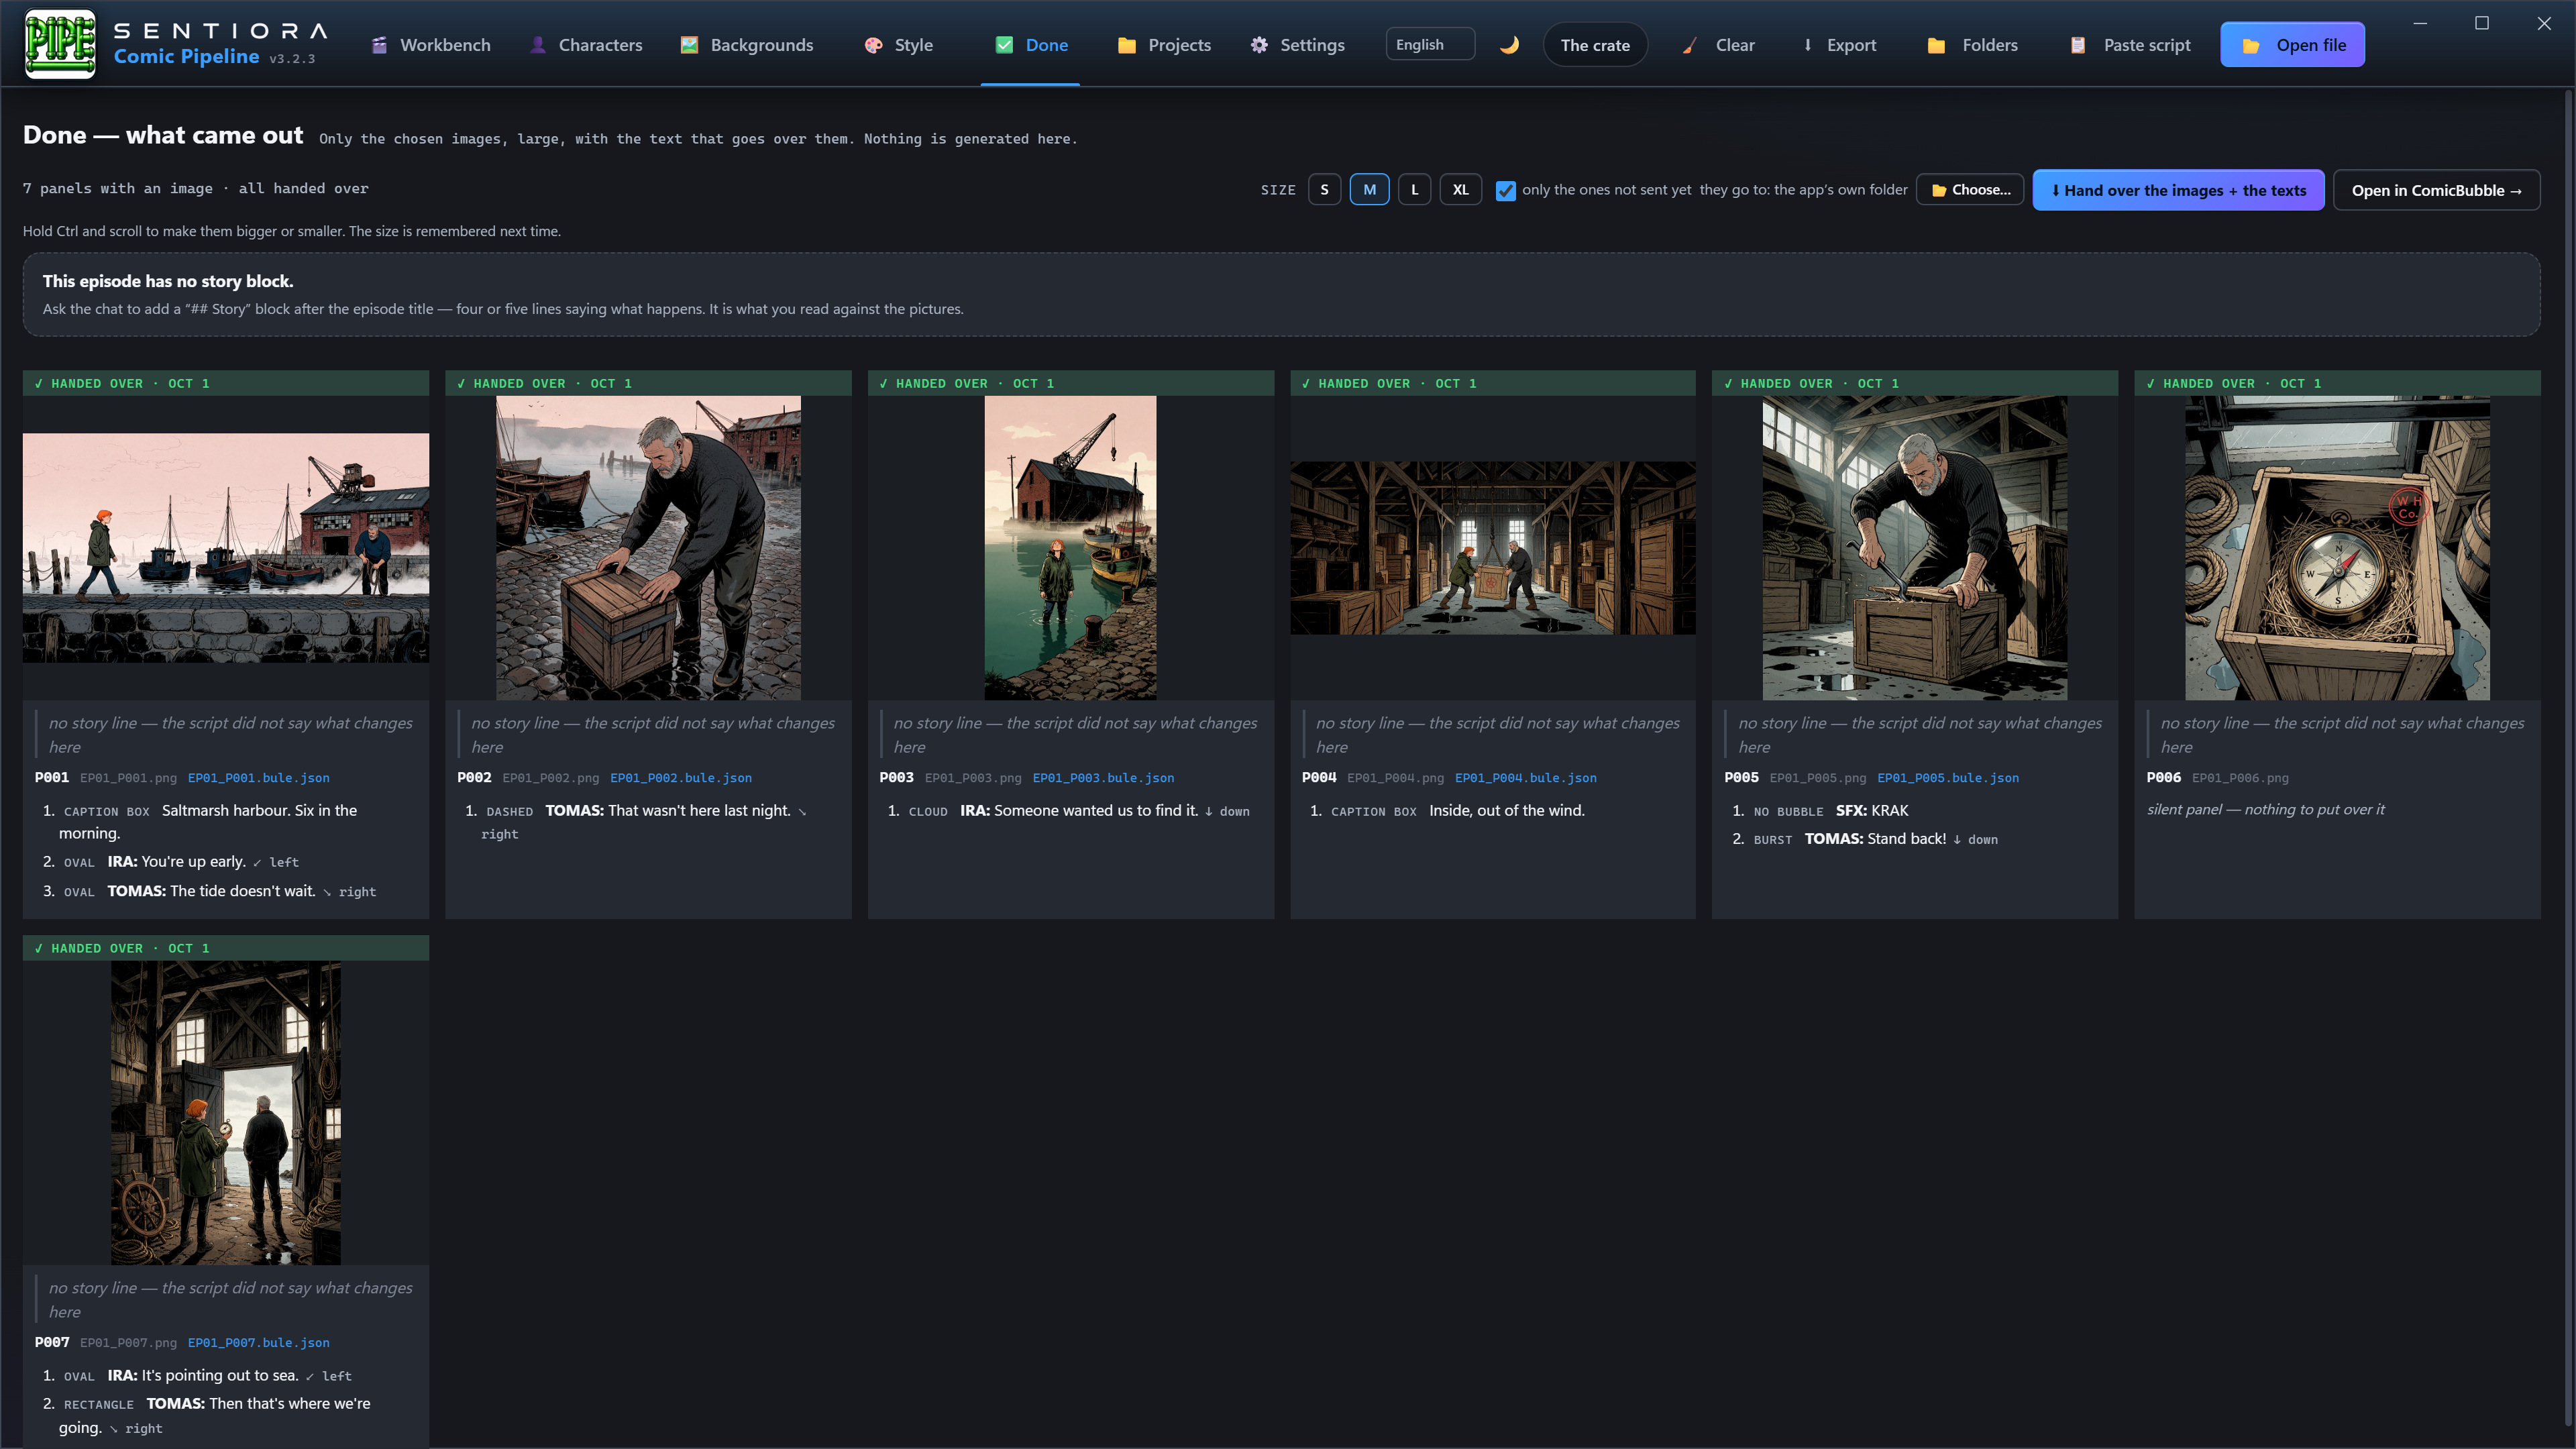Click "silent panel — nothing to put over it" text
The image size is (2576, 1449).
pyautogui.click(x=2265, y=810)
